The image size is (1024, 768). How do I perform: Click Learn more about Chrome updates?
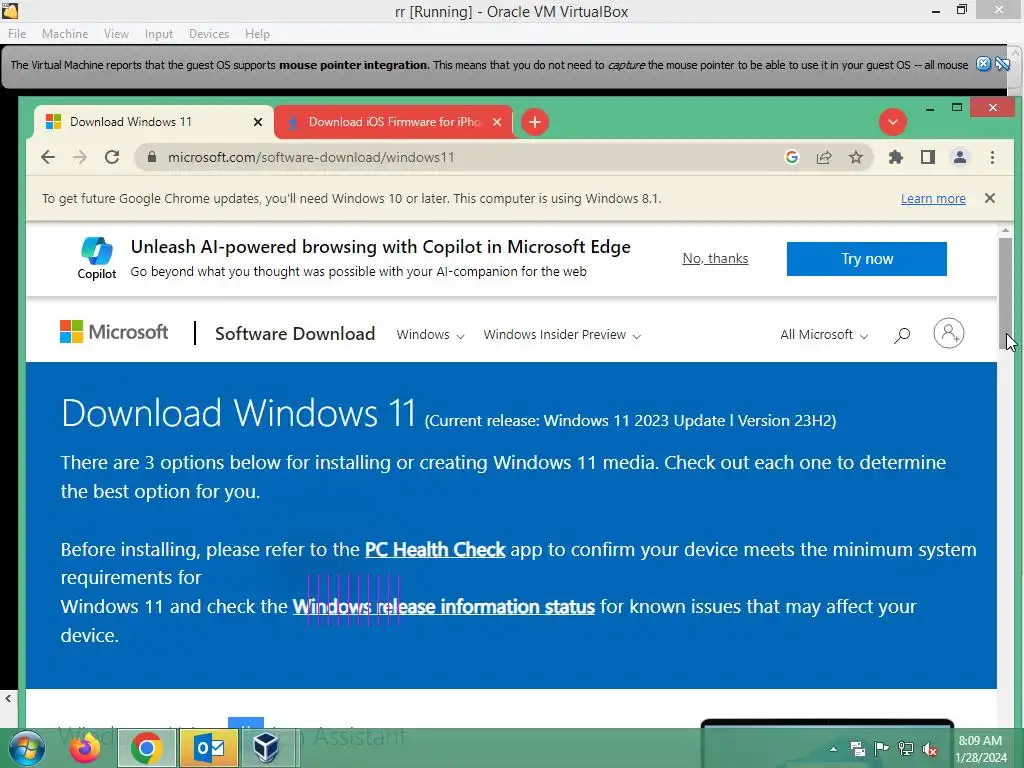coord(933,199)
